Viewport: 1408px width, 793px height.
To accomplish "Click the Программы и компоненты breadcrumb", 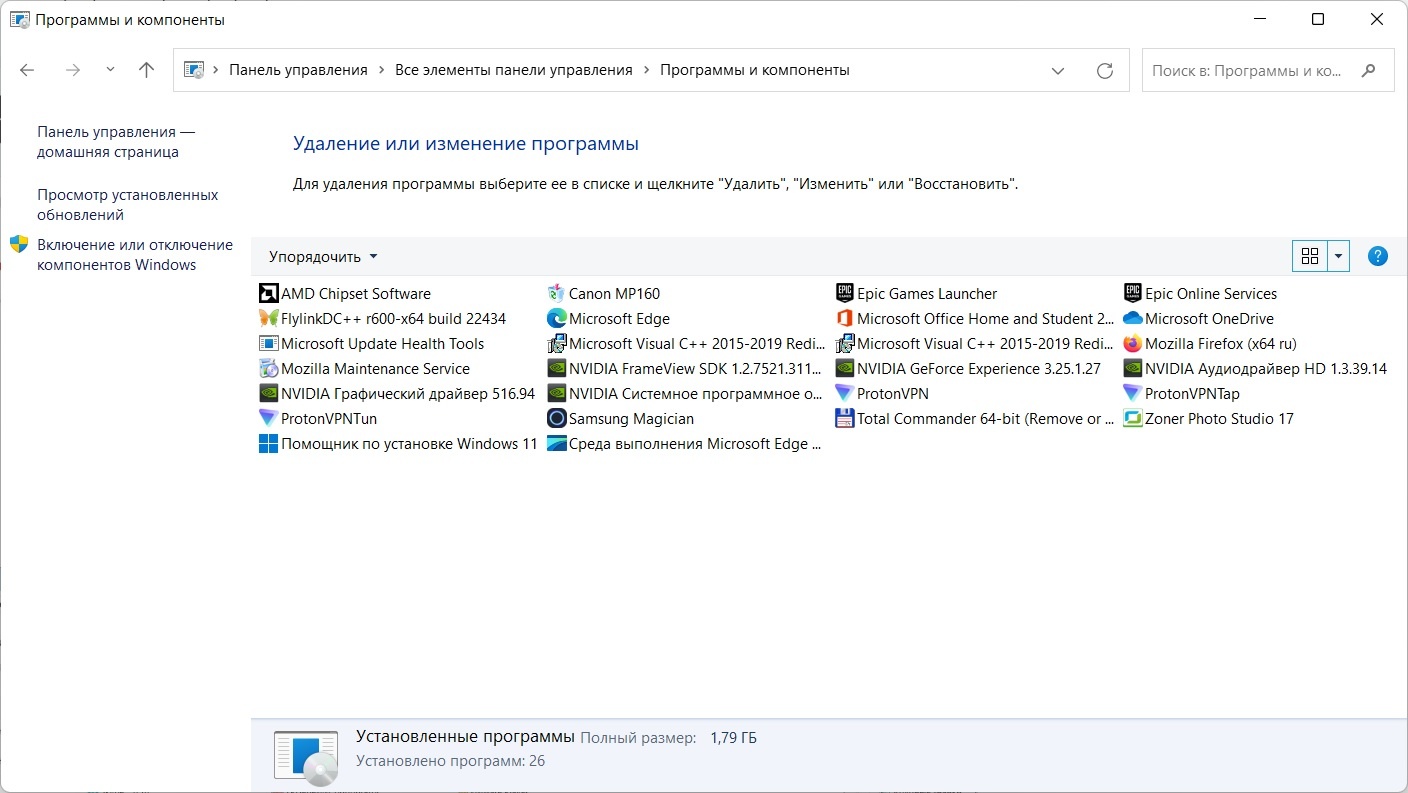I will [755, 70].
